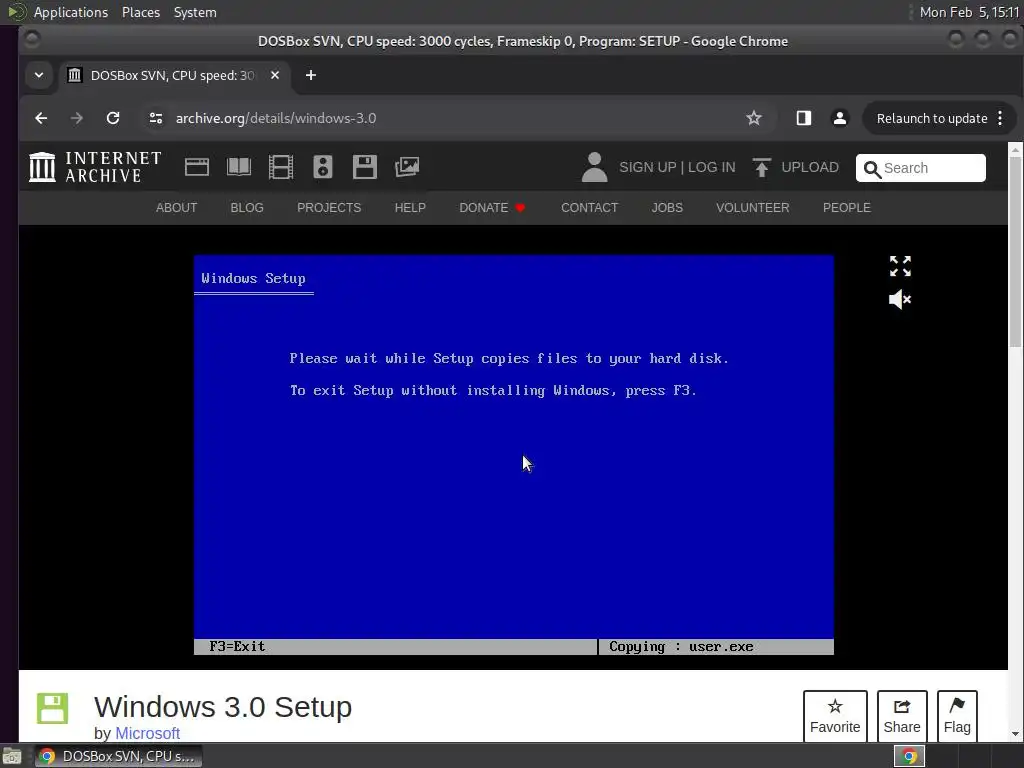This screenshot has width=1024, height=768.
Task: Open the JOBS link
Action: [667, 208]
